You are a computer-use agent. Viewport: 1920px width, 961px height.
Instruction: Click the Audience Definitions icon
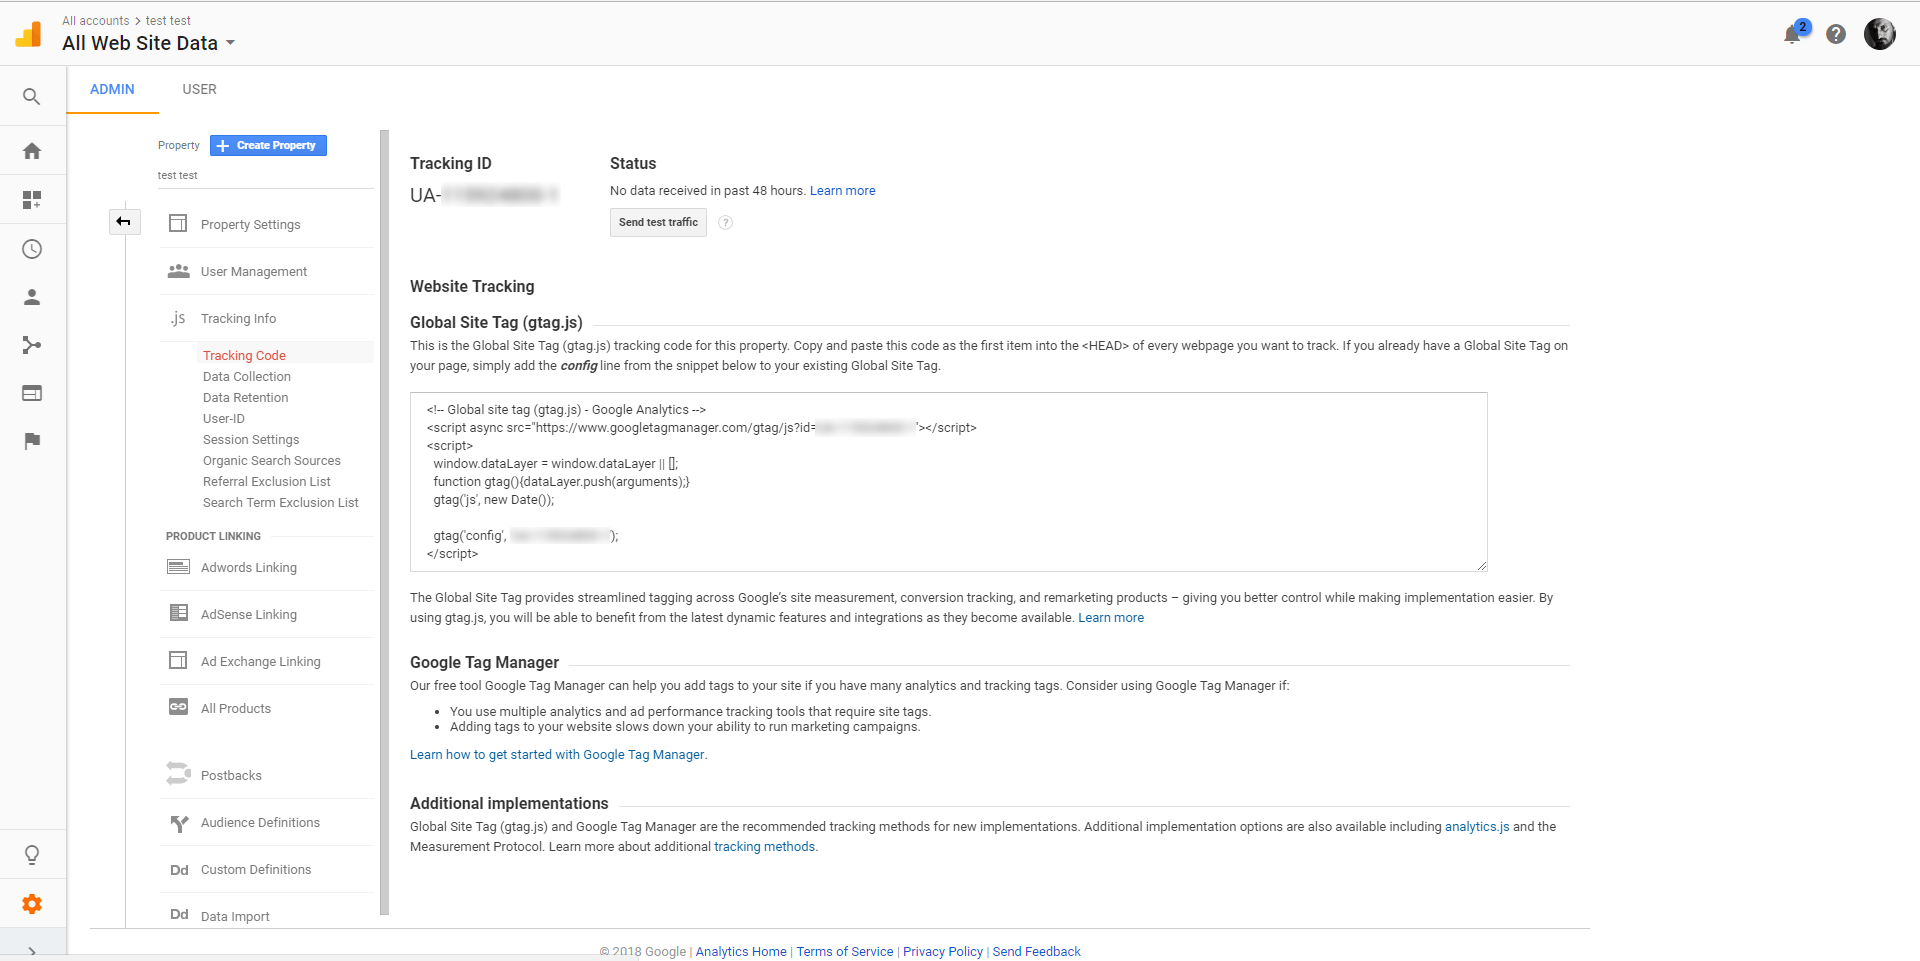(x=179, y=823)
